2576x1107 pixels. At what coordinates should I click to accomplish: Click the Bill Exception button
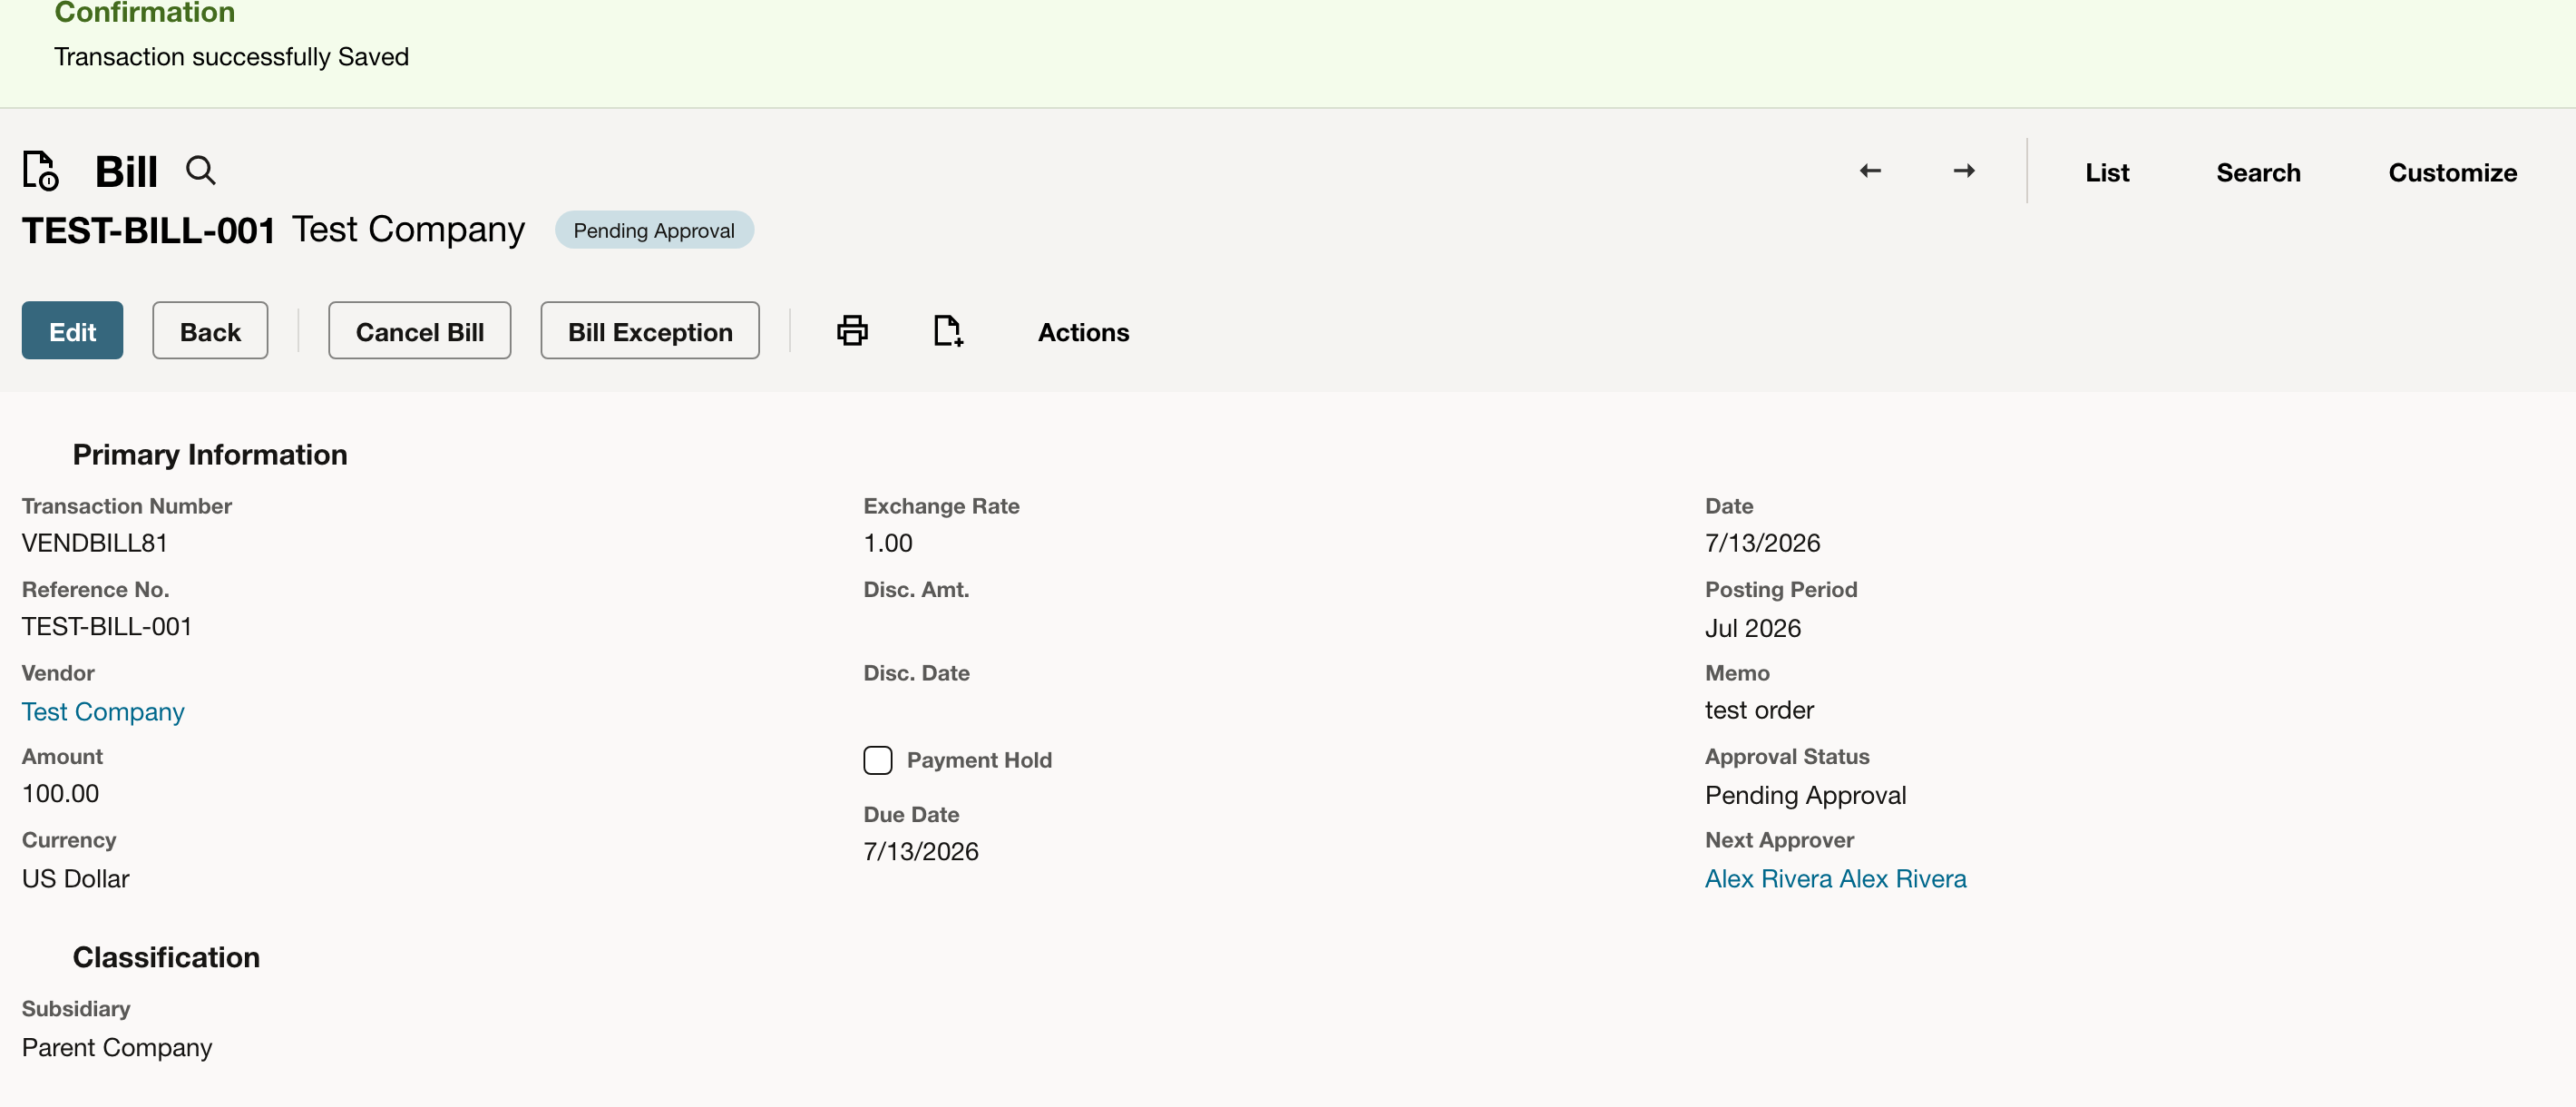coord(650,330)
